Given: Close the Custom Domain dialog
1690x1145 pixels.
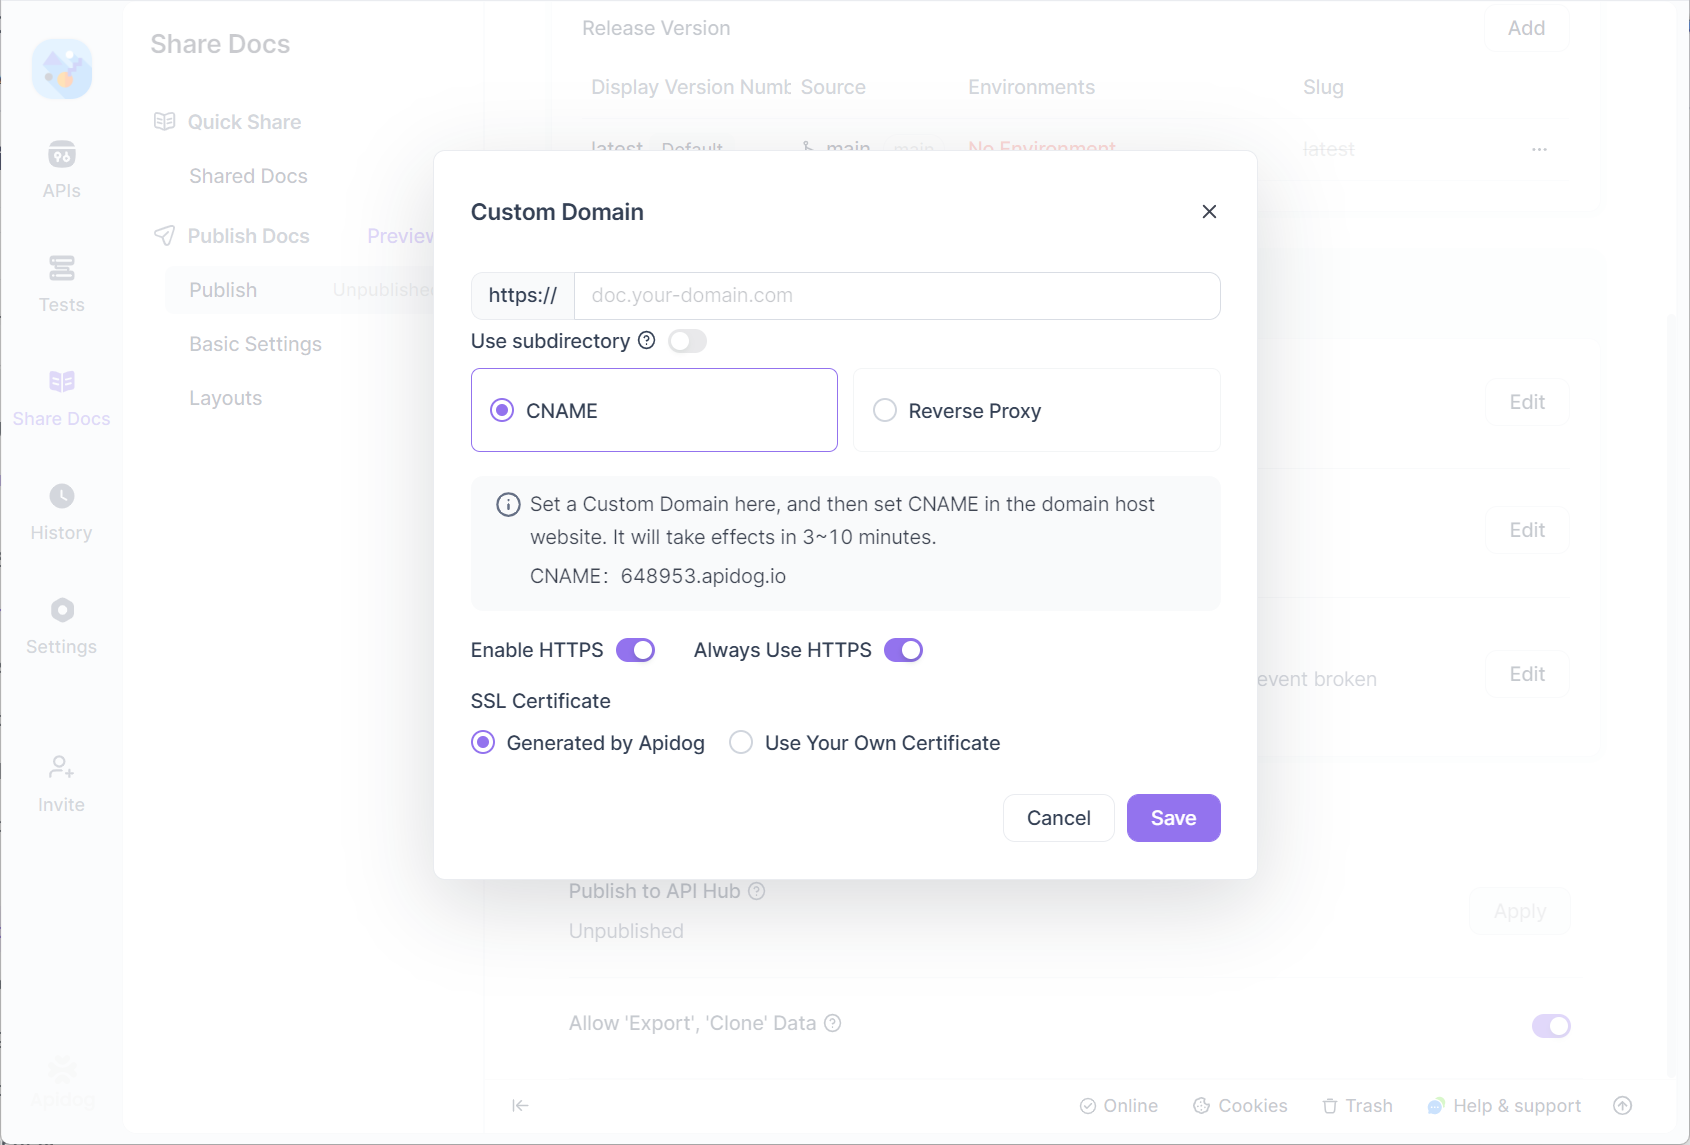Looking at the screenshot, I should pyautogui.click(x=1209, y=212).
